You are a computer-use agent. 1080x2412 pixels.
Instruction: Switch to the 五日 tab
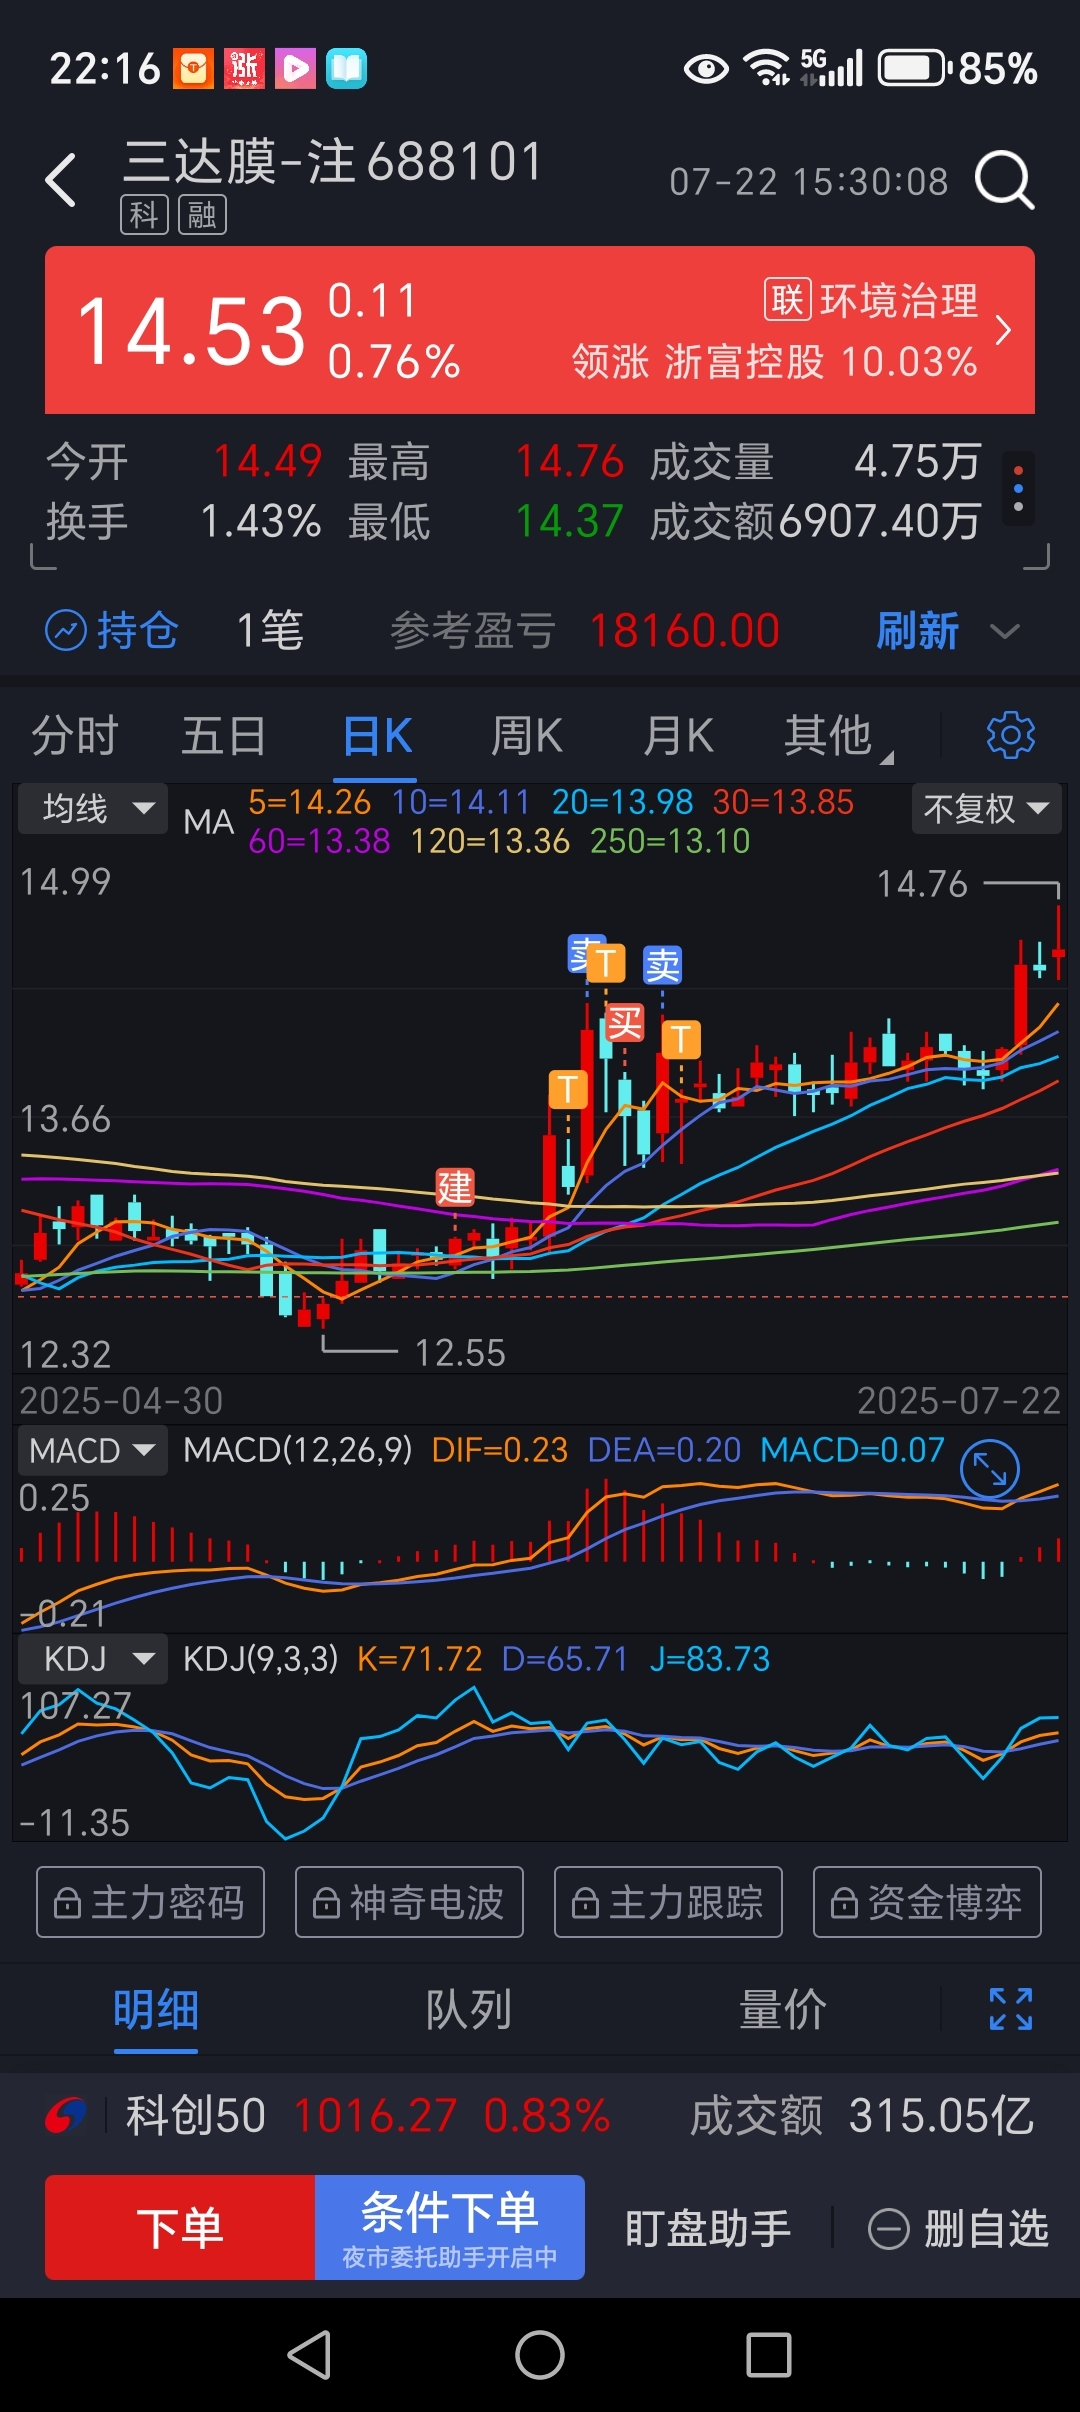click(x=224, y=736)
